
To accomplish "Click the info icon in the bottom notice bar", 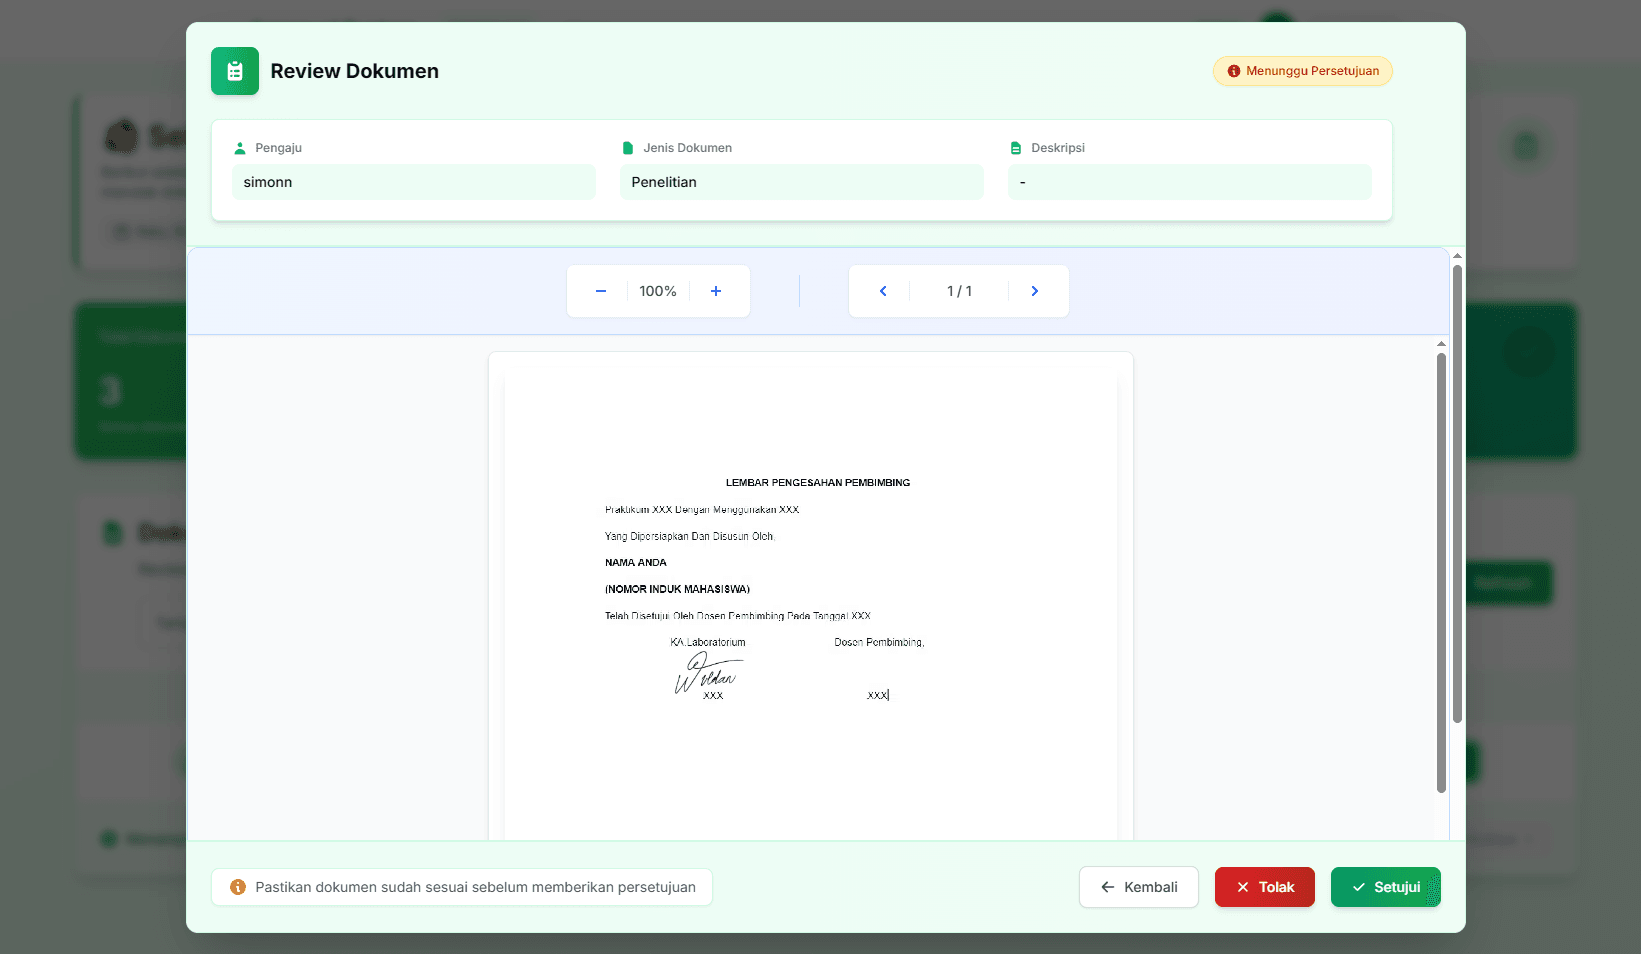I will [237, 887].
